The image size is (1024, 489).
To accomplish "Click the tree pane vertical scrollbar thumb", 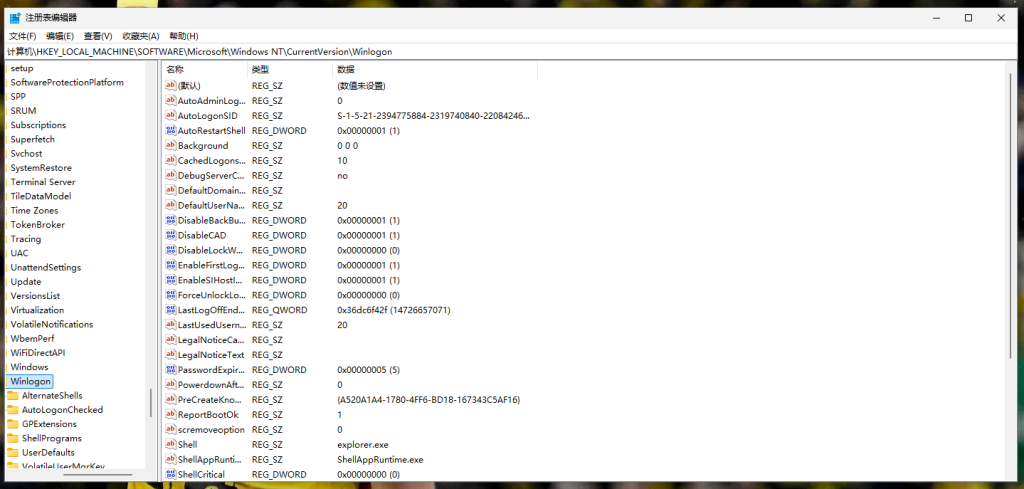I will point(152,403).
